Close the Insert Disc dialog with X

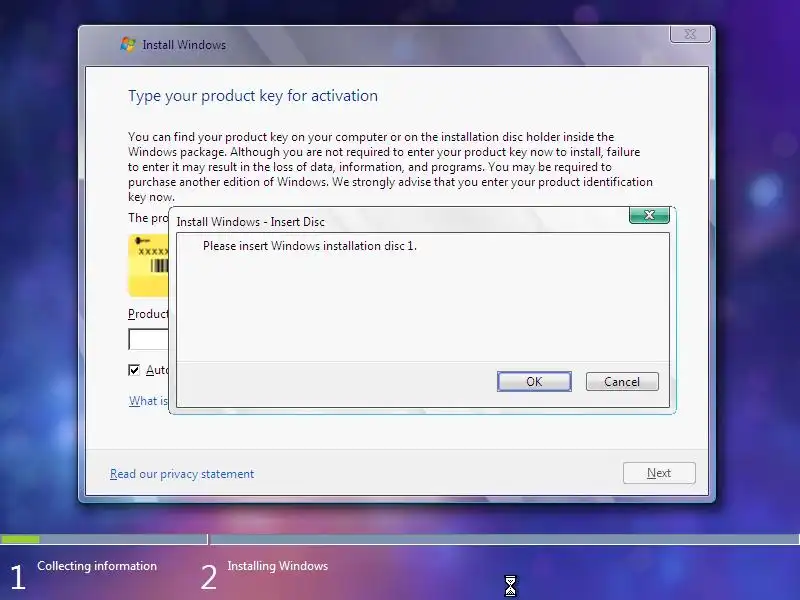(x=649, y=215)
